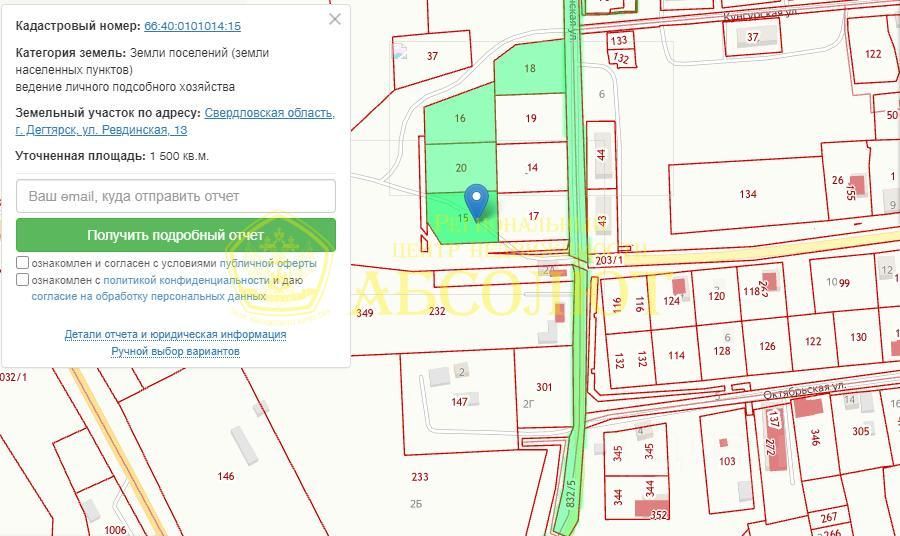Select parcel 146 on the map
Viewport: 900px width, 536px height.
226,476
